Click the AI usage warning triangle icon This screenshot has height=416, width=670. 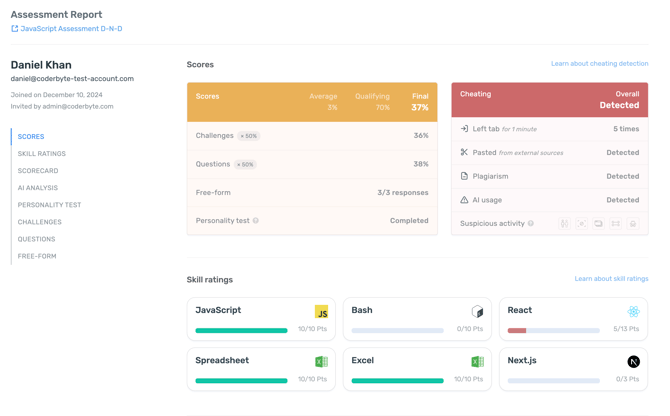464,200
